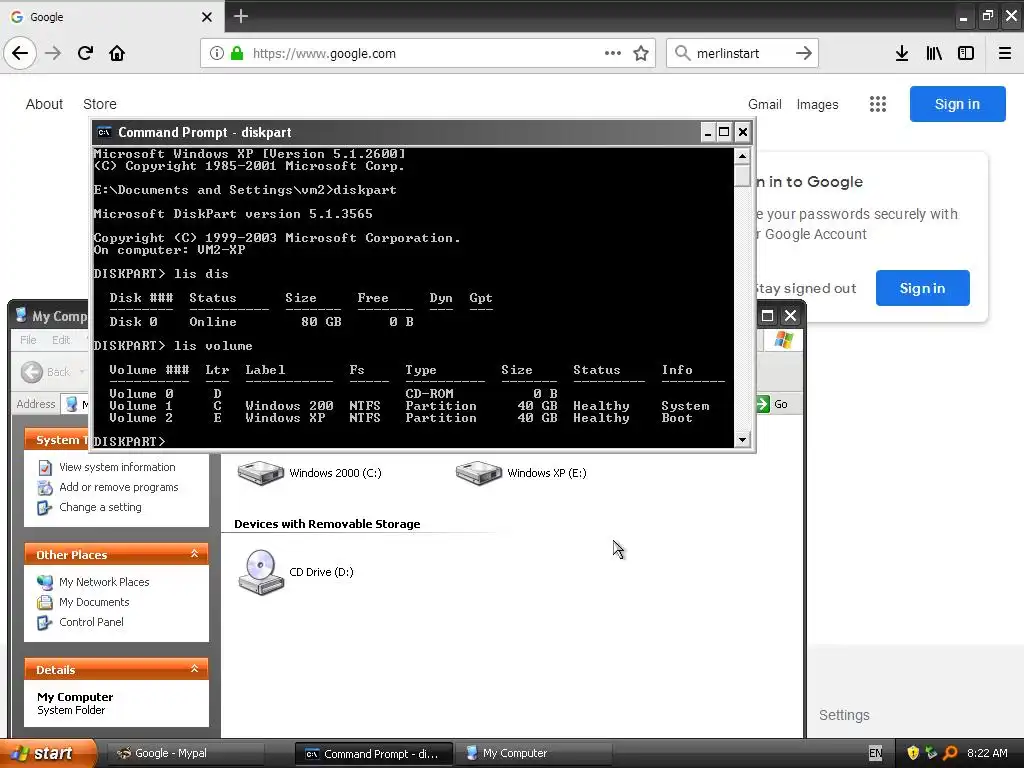Open My Network Places

point(104,582)
